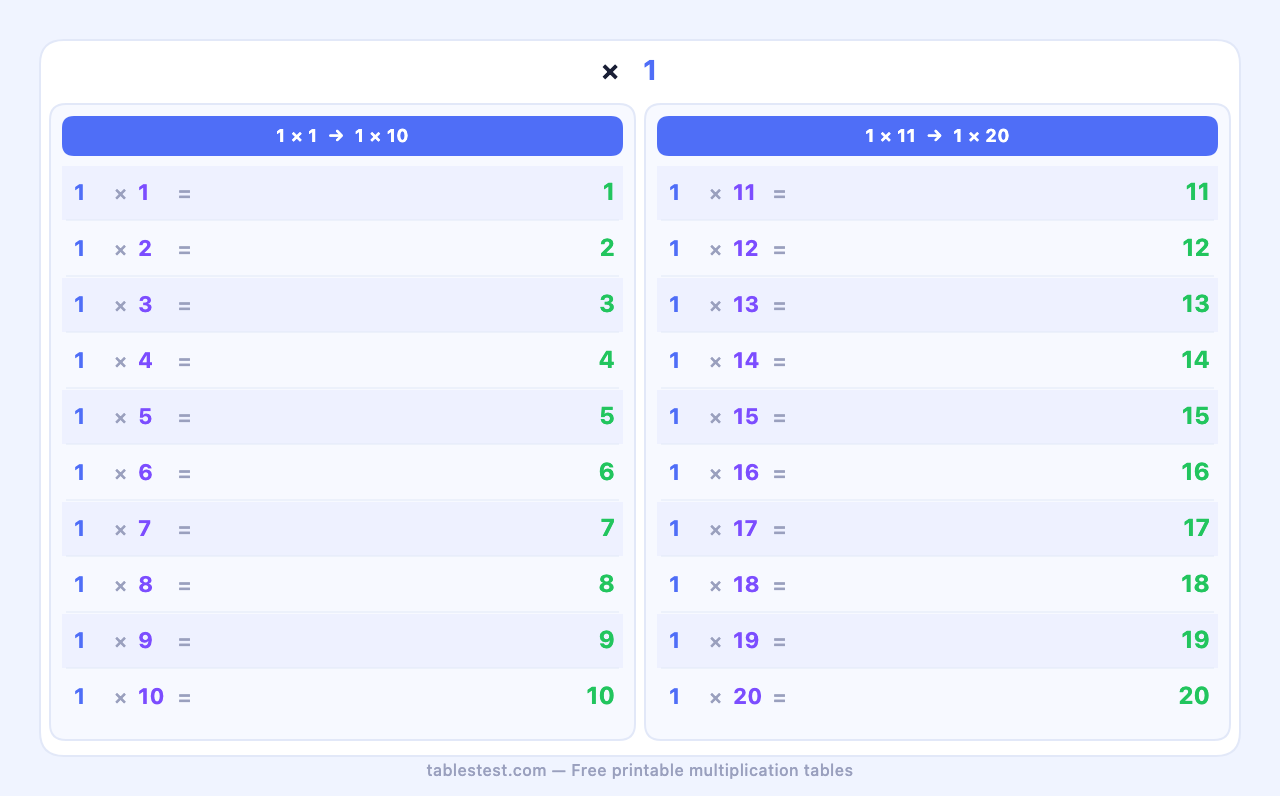This screenshot has width=1280, height=796.
Task: Select the 1 × 1 → 1 × 10 header bar
Action: coord(342,136)
